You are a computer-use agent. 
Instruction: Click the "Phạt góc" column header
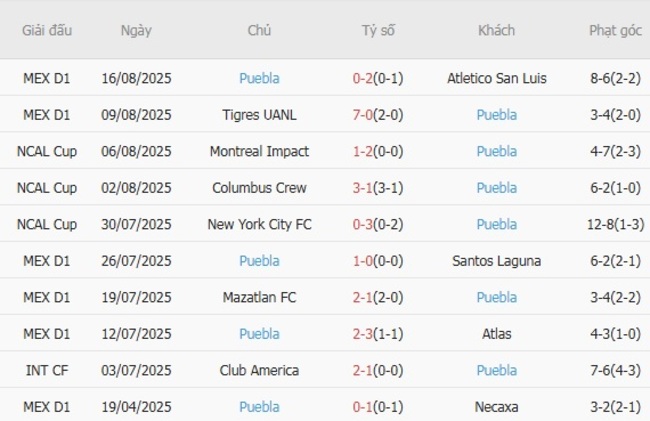click(615, 30)
